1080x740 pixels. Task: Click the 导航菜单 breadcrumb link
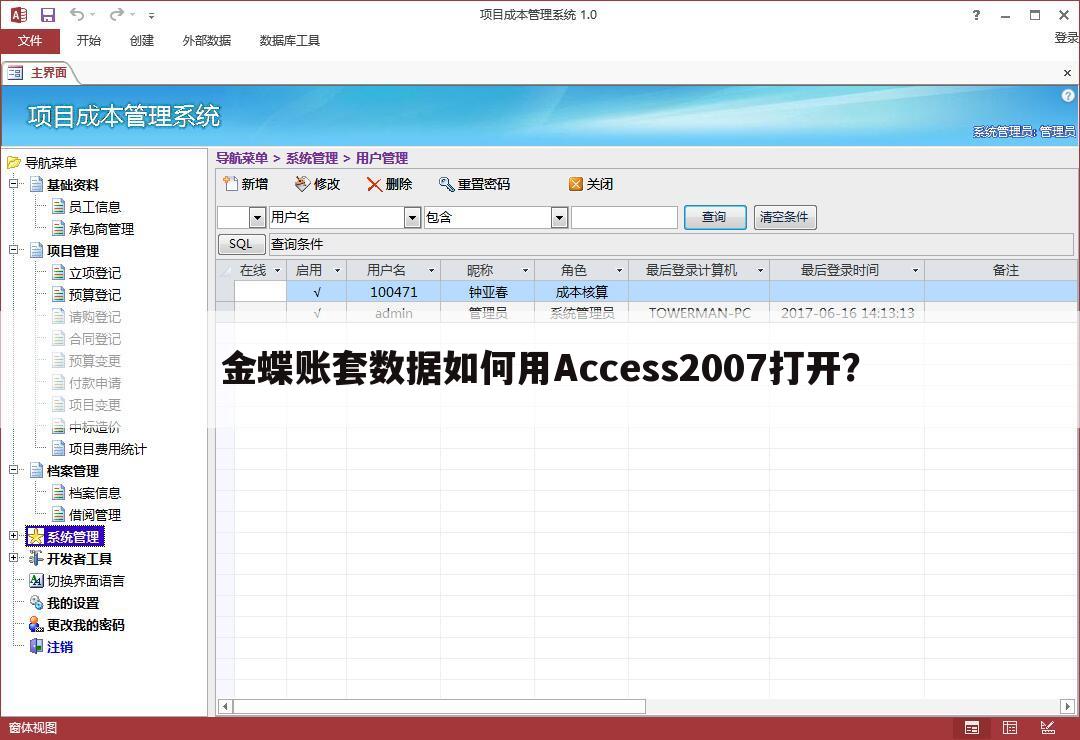[242, 158]
